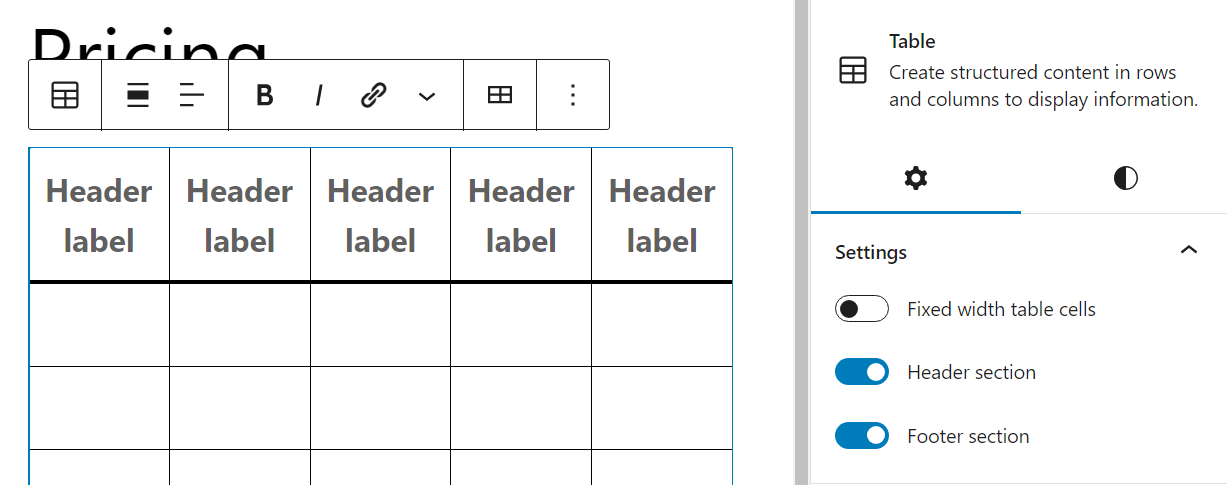The height and width of the screenshot is (485, 1227).
Task: Change text alignment of column
Action: (x=191, y=95)
